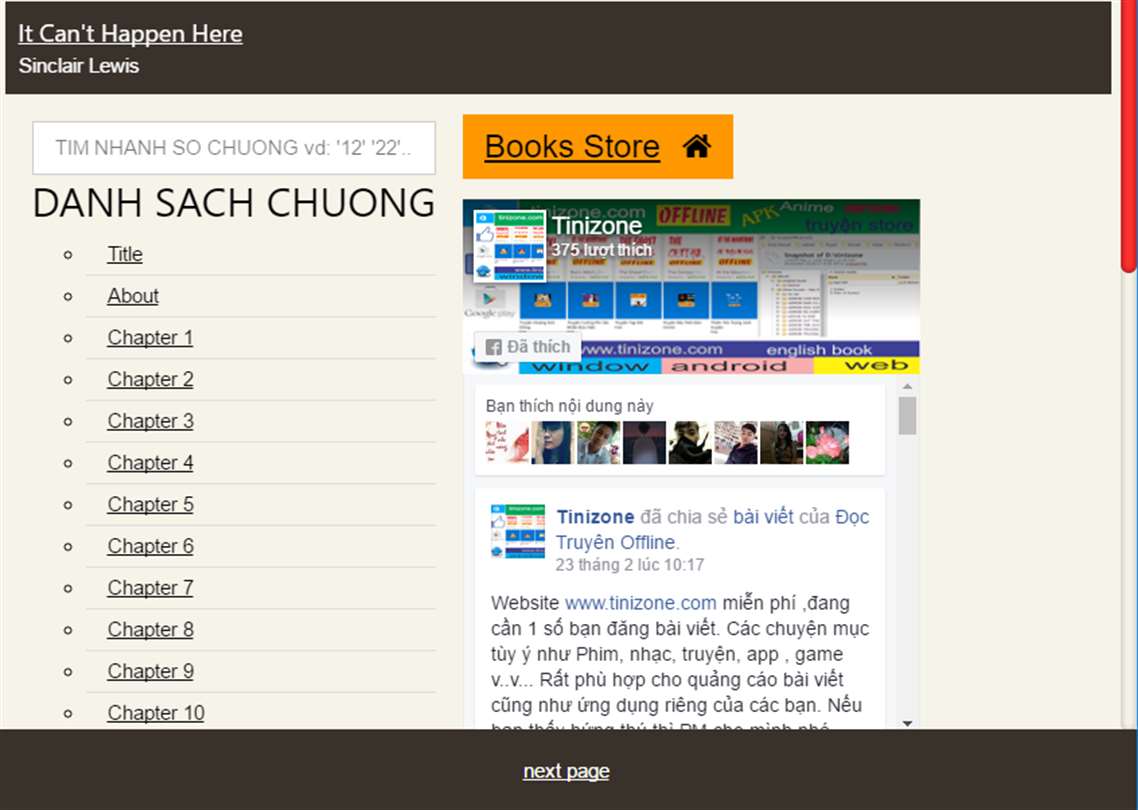Click the www.tinizone.com link in the post
This screenshot has width=1138, height=810.
[x=641, y=603]
